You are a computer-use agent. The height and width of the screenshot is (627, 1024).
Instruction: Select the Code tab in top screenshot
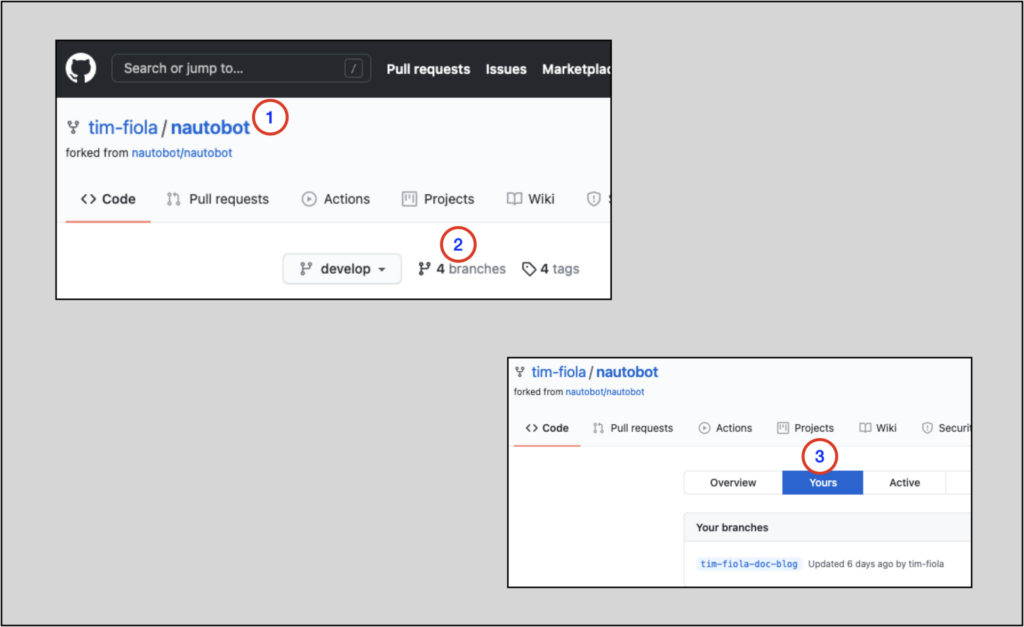pos(108,199)
